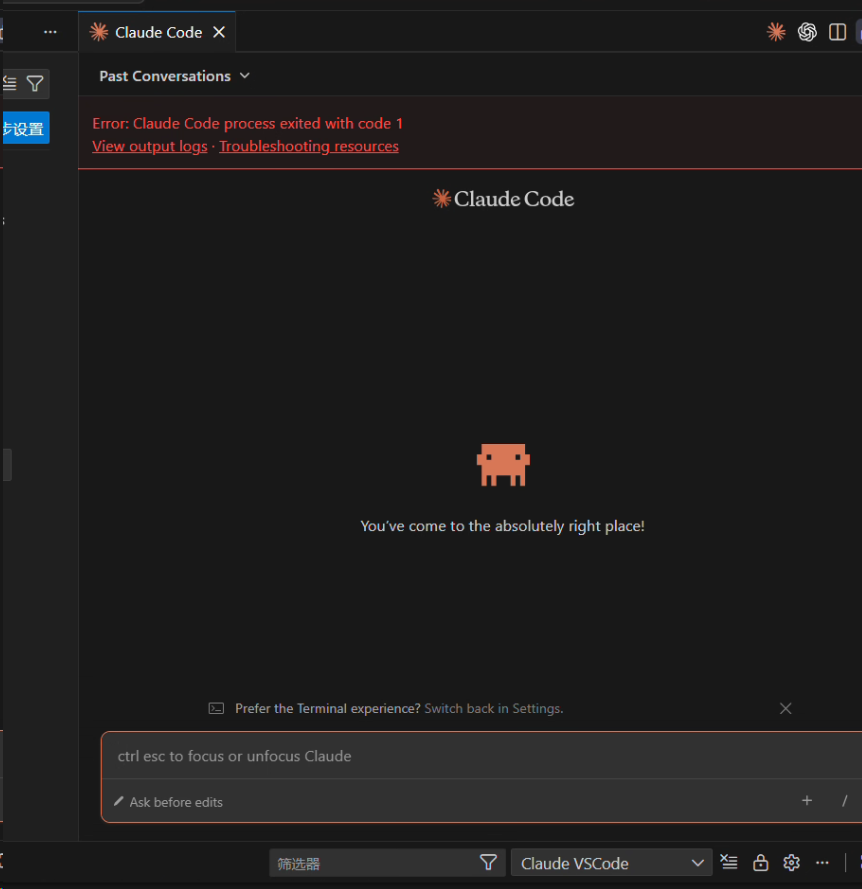Open the bottom panel three-dot menu
This screenshot has width=862, height=889.
(x=822, y=862)
